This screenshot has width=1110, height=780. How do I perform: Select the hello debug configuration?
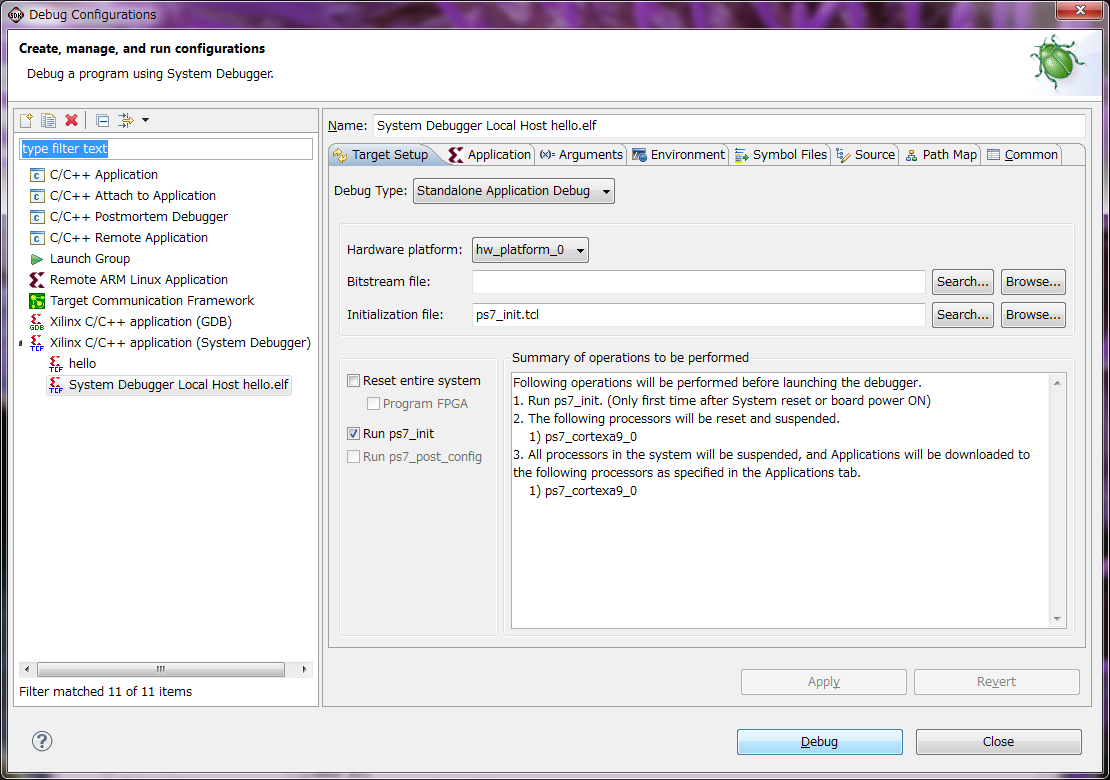point(82,364)
